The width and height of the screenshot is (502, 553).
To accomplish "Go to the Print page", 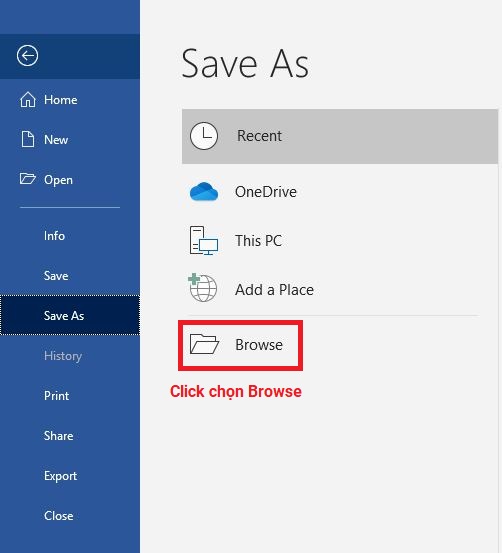I will click(x=56, y=395).
